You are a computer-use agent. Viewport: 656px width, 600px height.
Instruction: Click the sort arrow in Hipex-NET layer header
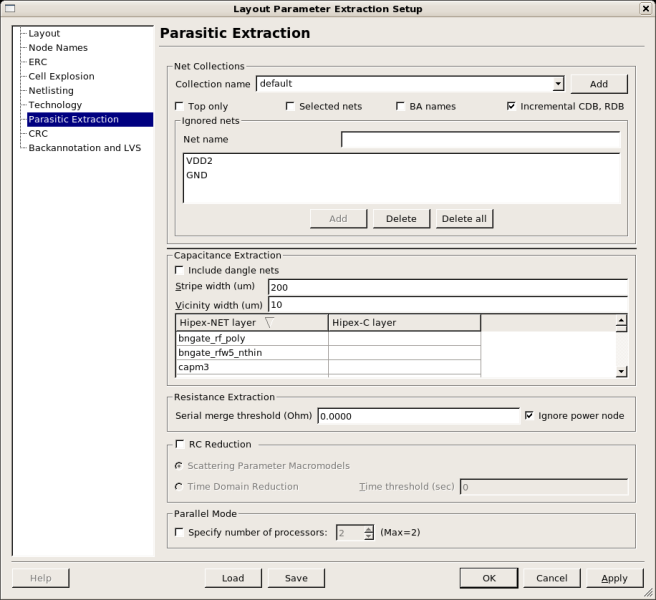pyautogui.click(x=269, y=323)
